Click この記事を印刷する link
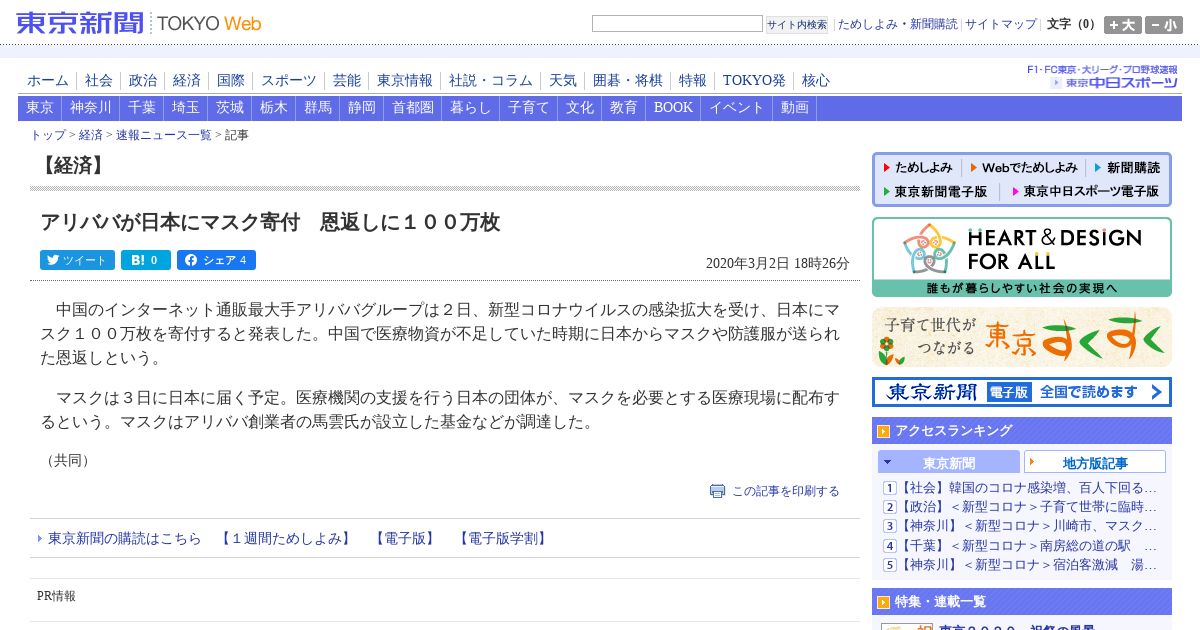The height and width of the screenshot is (630, 1200). (786, 491)
